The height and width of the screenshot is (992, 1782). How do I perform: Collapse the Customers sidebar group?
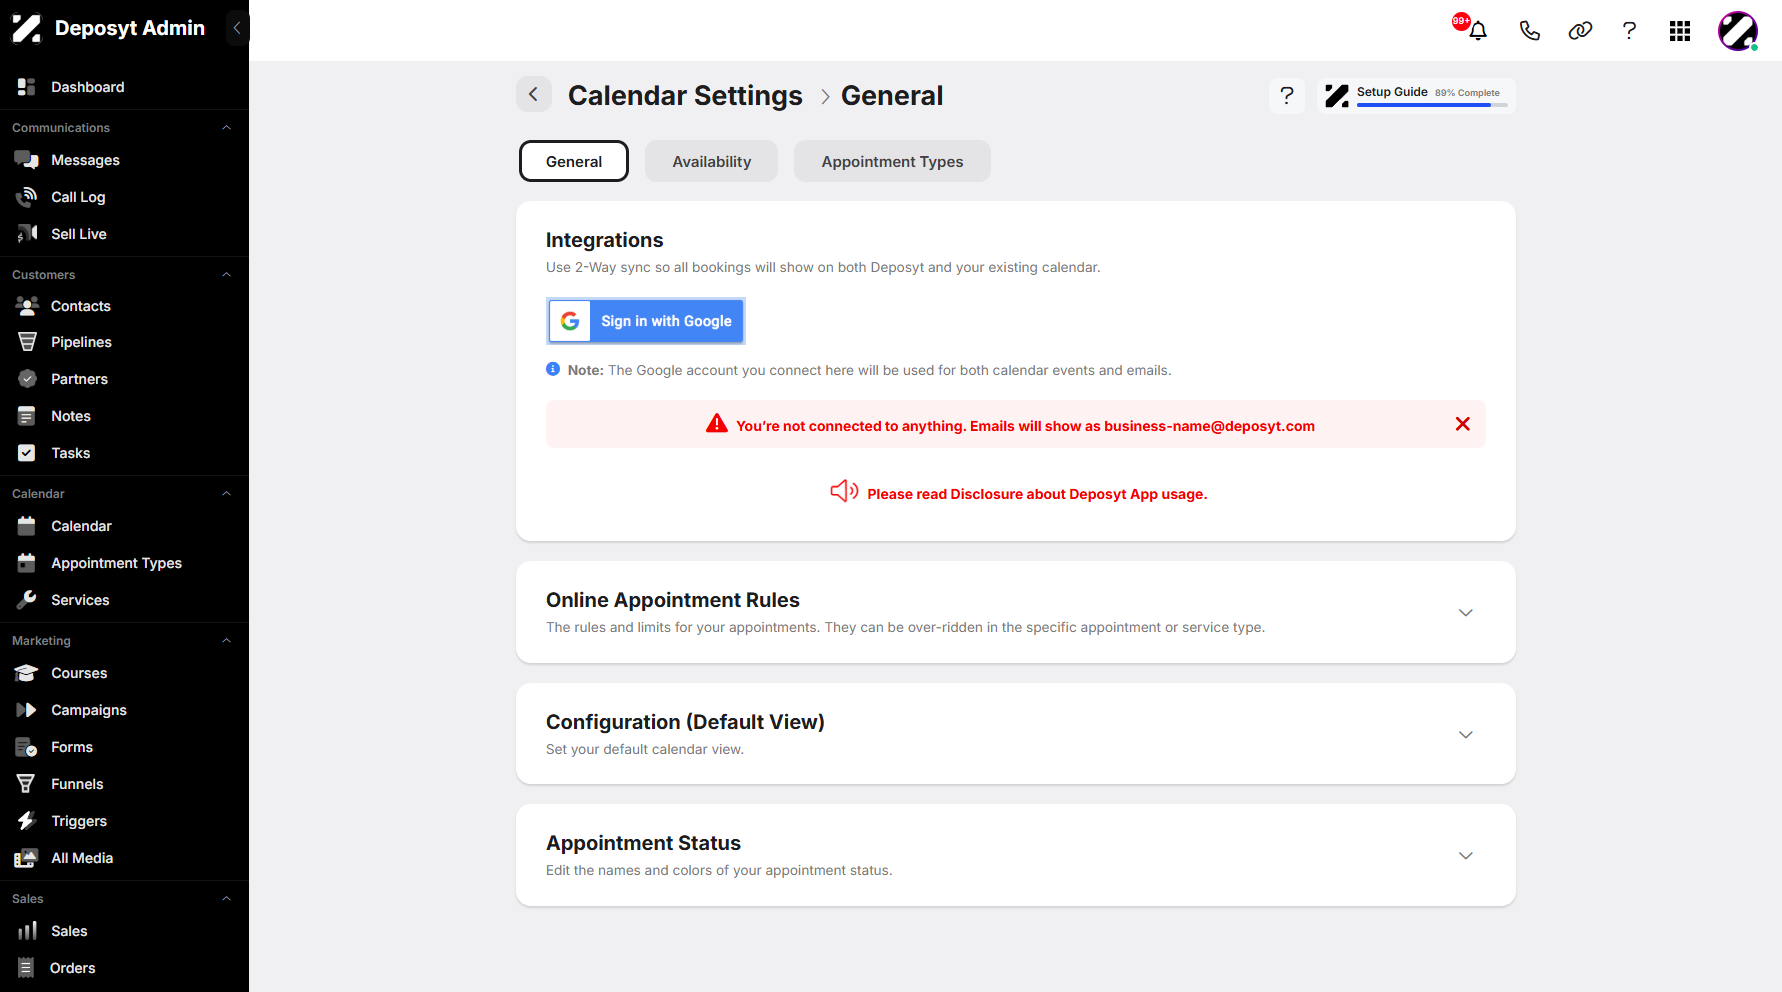point(227,275)
